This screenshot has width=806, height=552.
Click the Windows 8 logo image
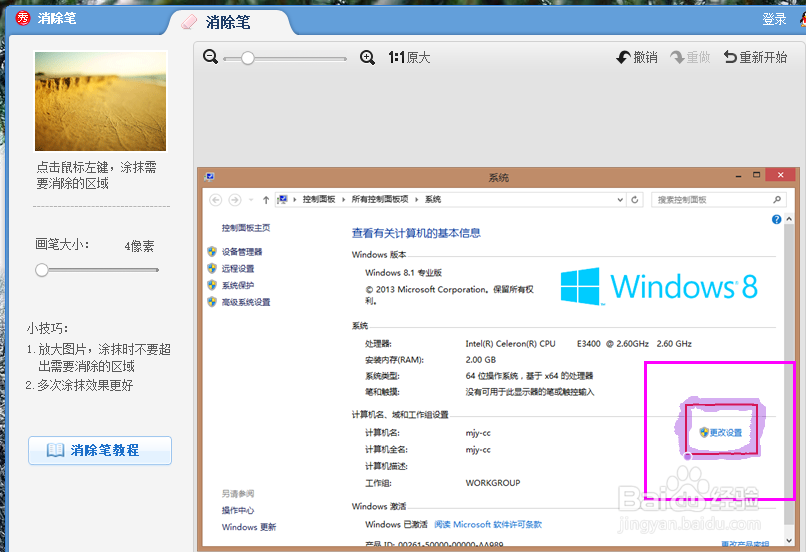tap(659, 286)
